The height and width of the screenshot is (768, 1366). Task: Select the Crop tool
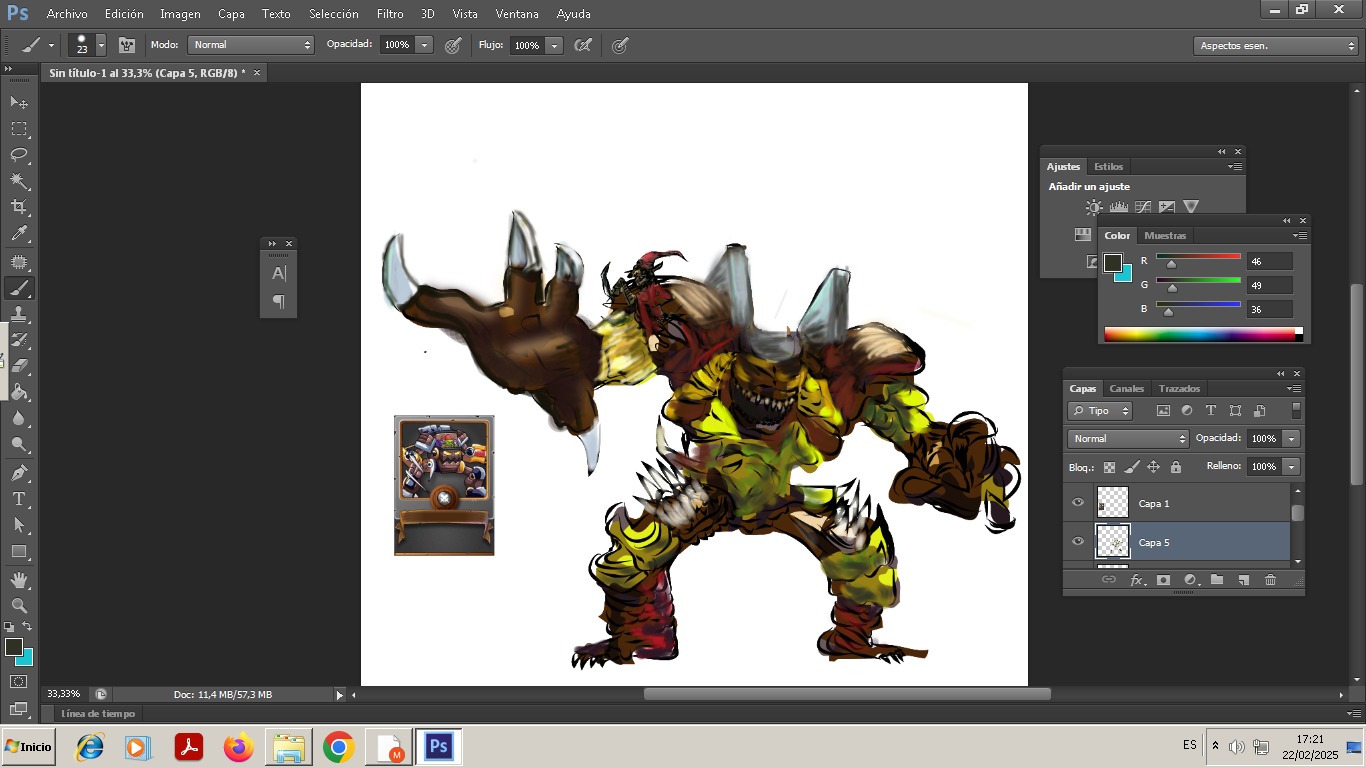[x=19, y=207]
